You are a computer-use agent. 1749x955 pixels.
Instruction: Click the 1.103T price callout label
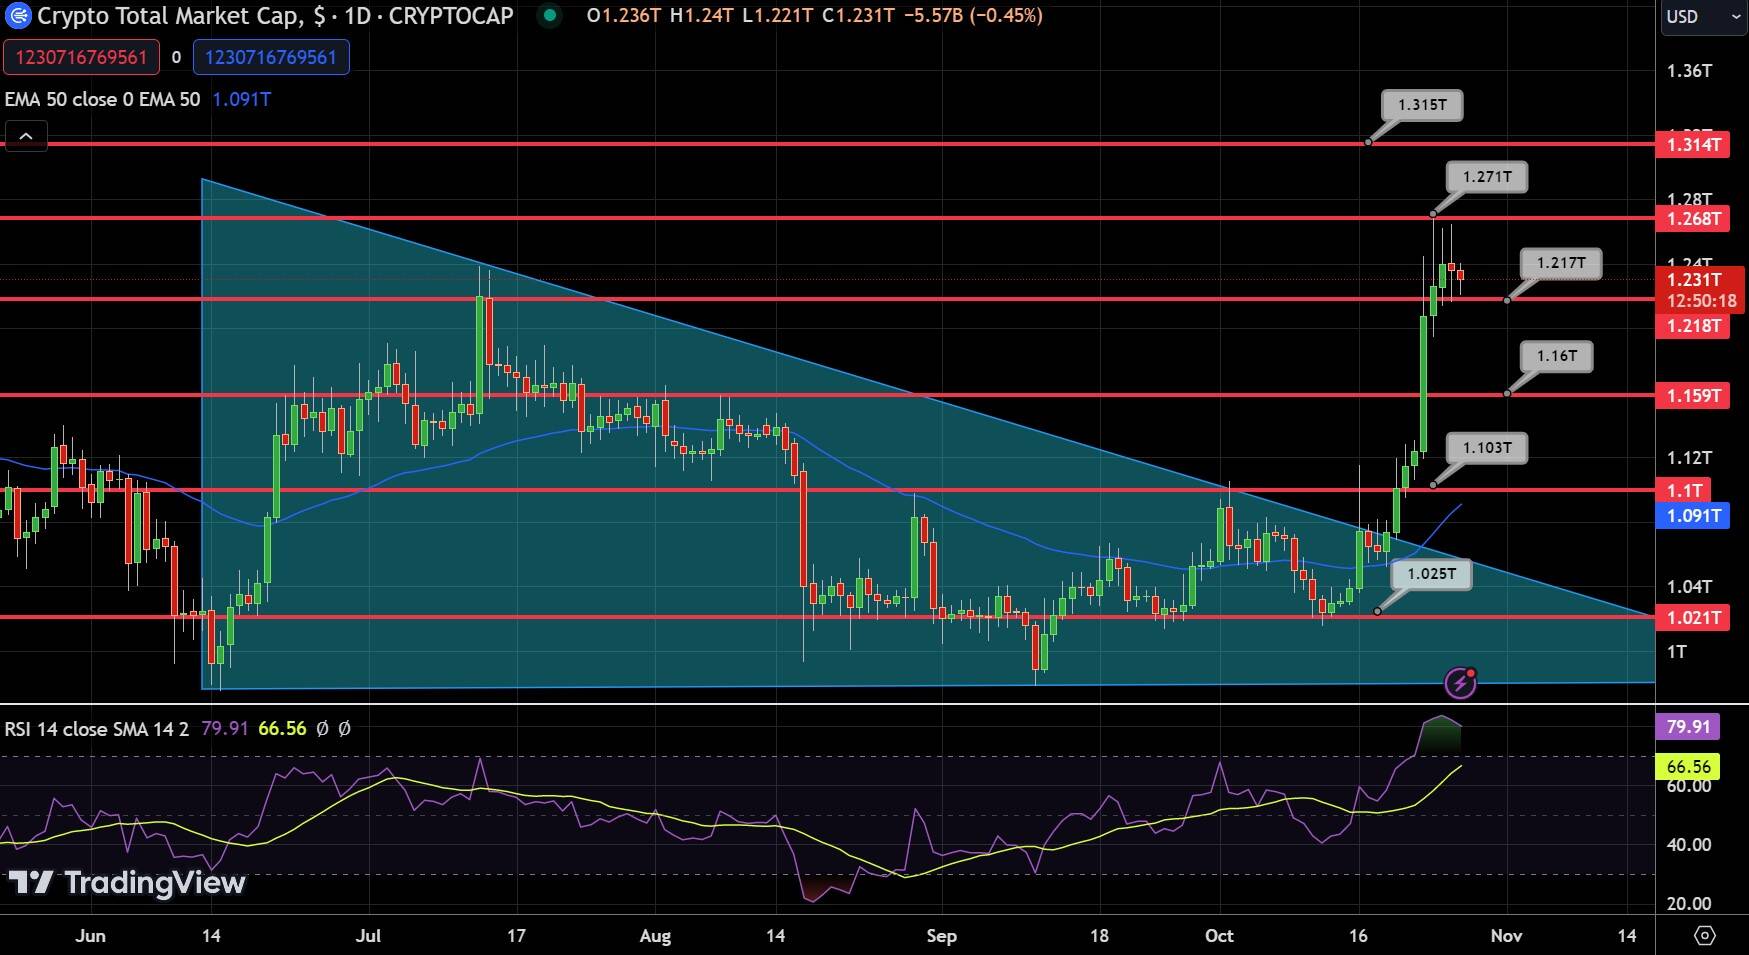1487,448
